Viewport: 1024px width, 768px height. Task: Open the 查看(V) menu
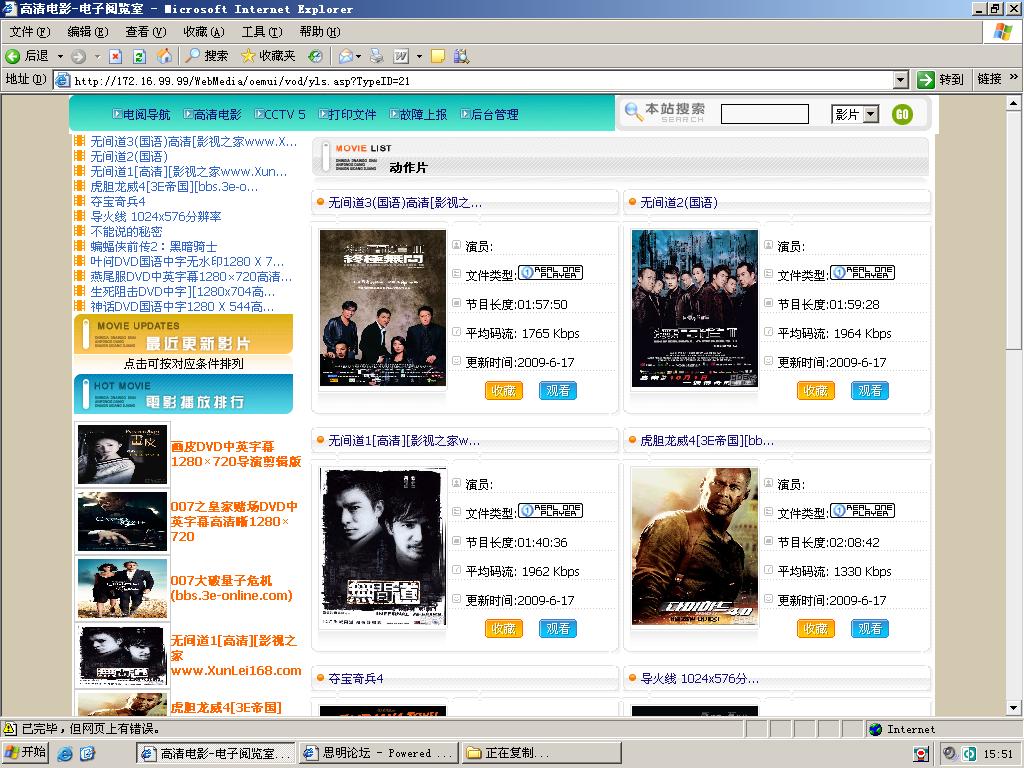click(146, 31)
